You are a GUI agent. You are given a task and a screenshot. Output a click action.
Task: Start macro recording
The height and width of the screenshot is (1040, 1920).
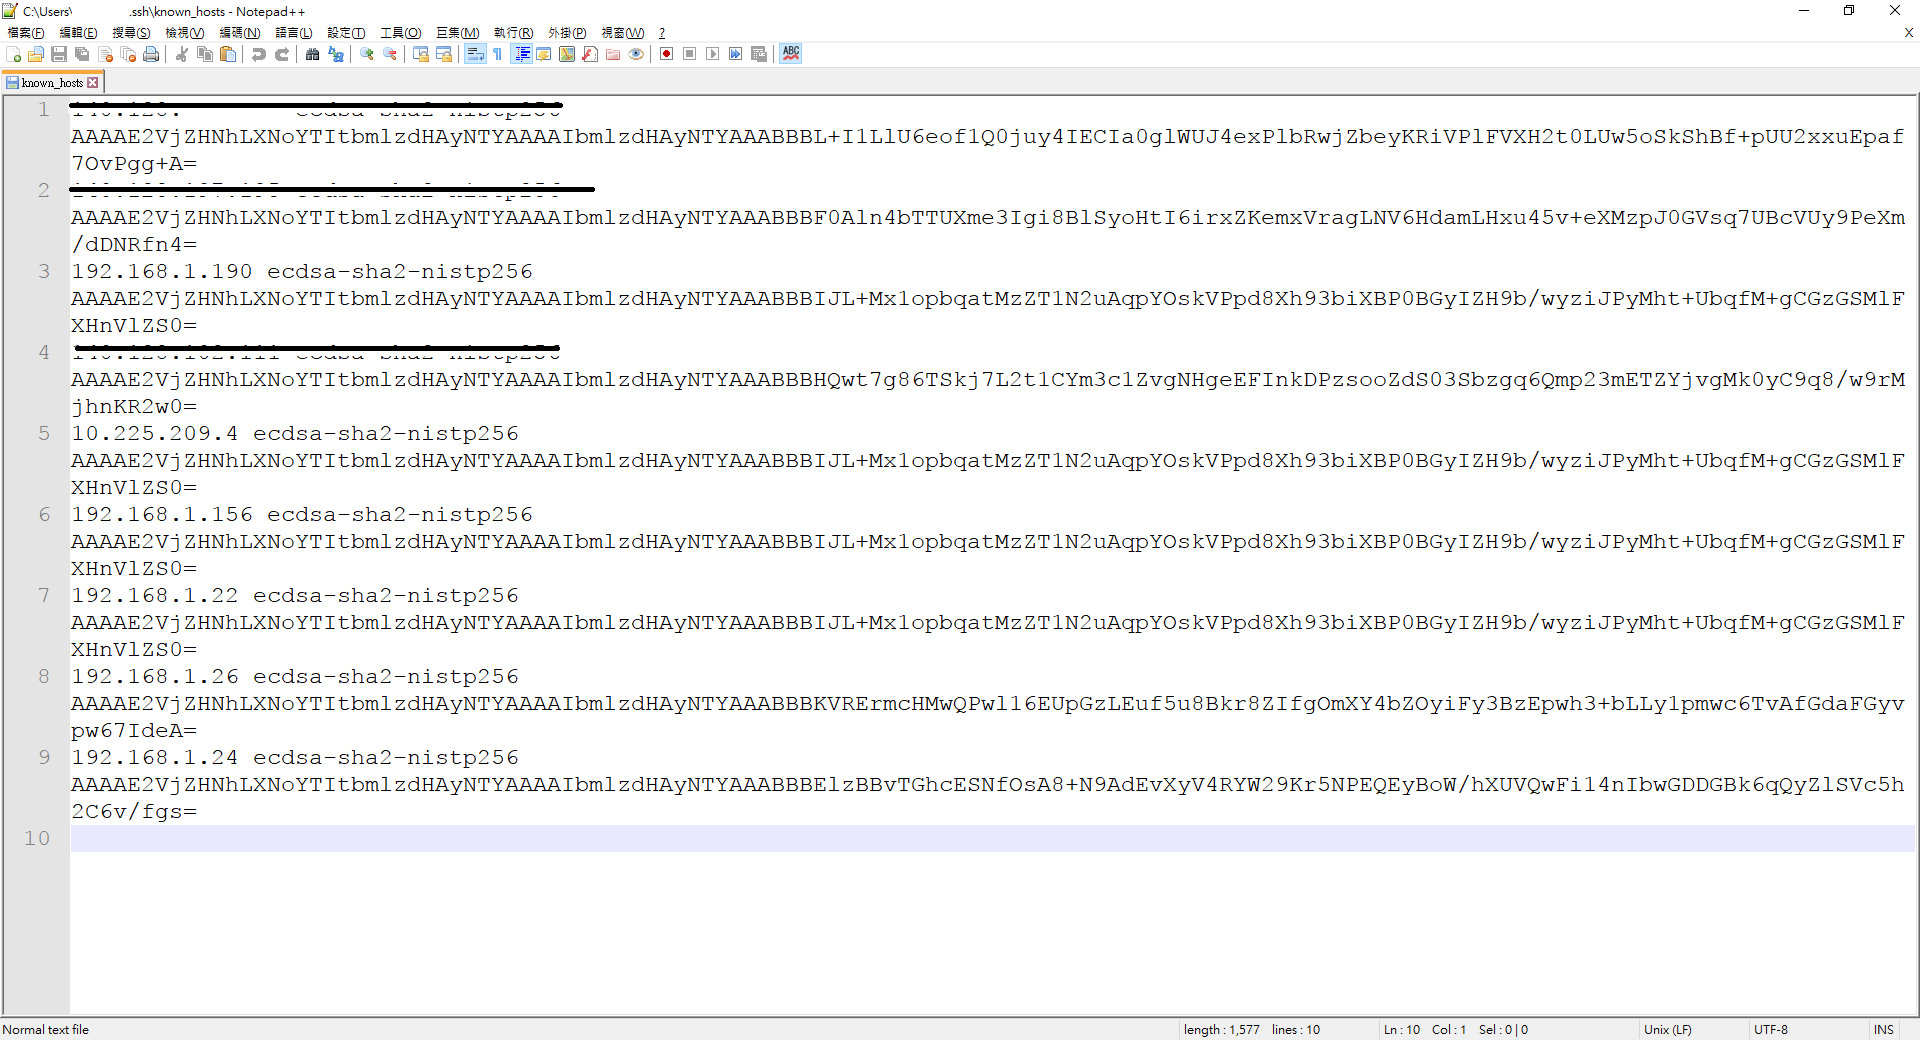(x=666, y=54)
